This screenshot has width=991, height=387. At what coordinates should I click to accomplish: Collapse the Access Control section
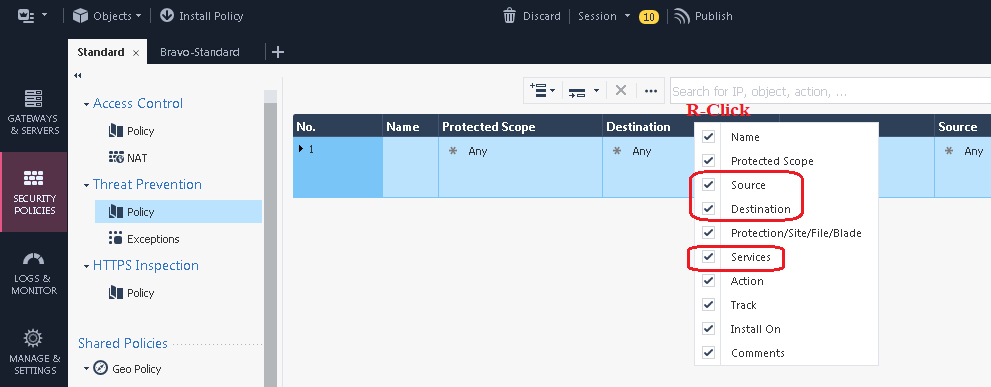(87, 104)
